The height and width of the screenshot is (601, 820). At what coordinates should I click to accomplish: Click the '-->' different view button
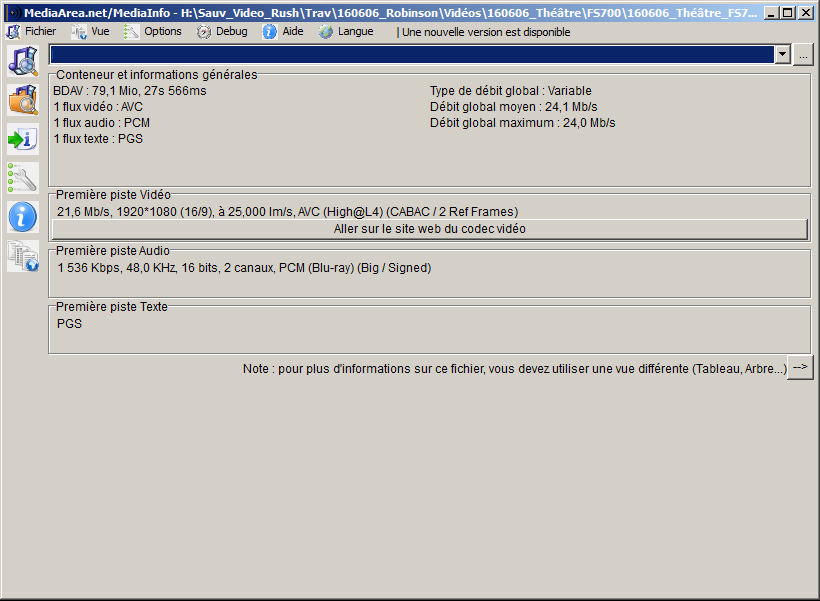(x=800, y=368)
